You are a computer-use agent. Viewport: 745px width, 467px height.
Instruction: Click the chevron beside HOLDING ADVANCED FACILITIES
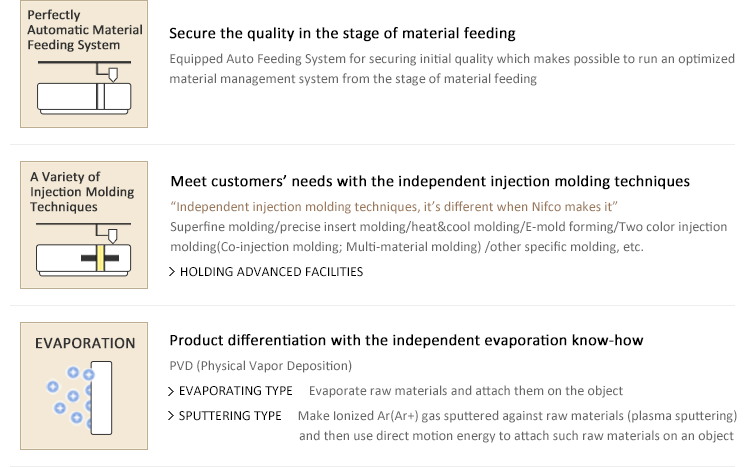point(172,272)
